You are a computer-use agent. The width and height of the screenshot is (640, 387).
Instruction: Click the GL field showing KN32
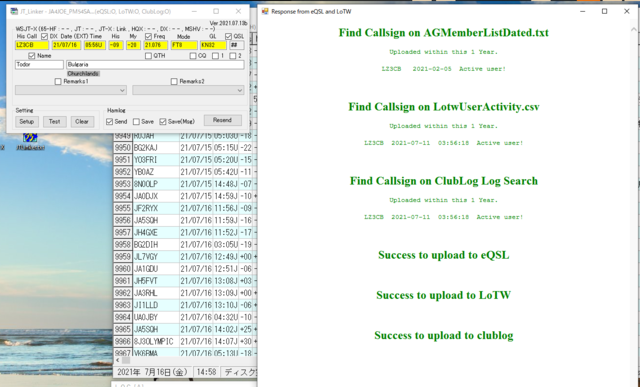pos(213,45)
